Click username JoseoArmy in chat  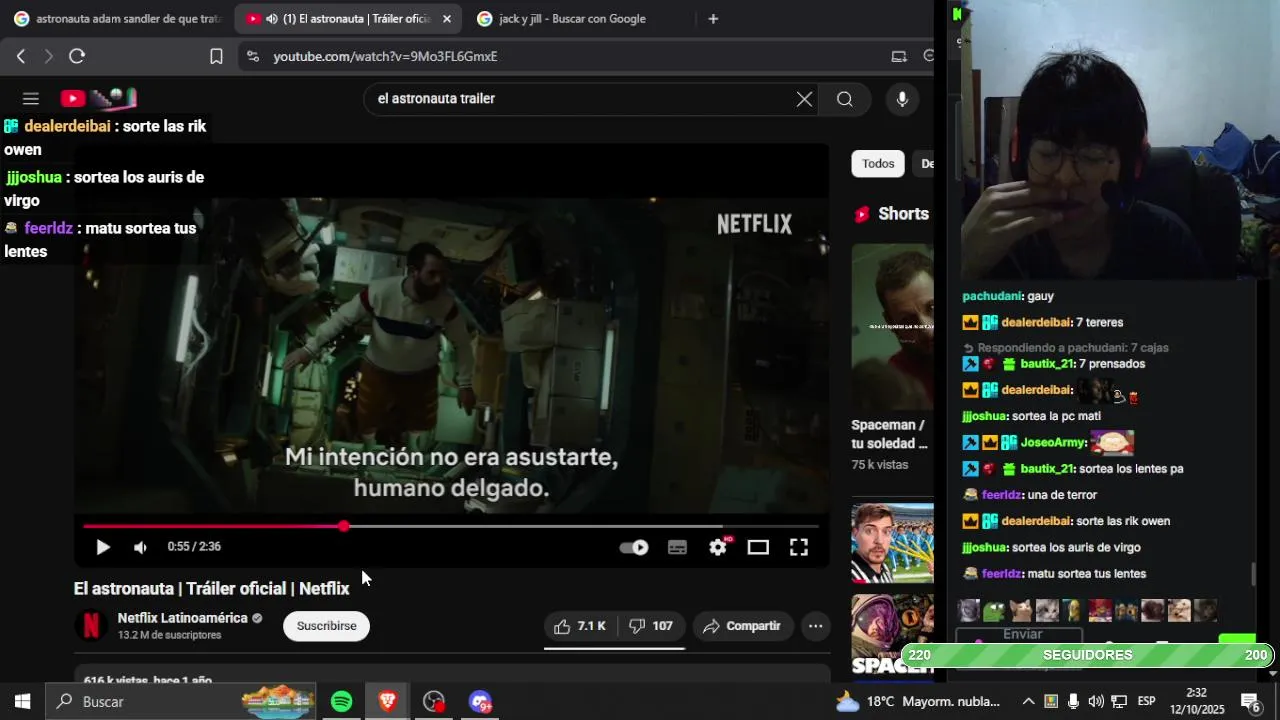(1053, 442)
